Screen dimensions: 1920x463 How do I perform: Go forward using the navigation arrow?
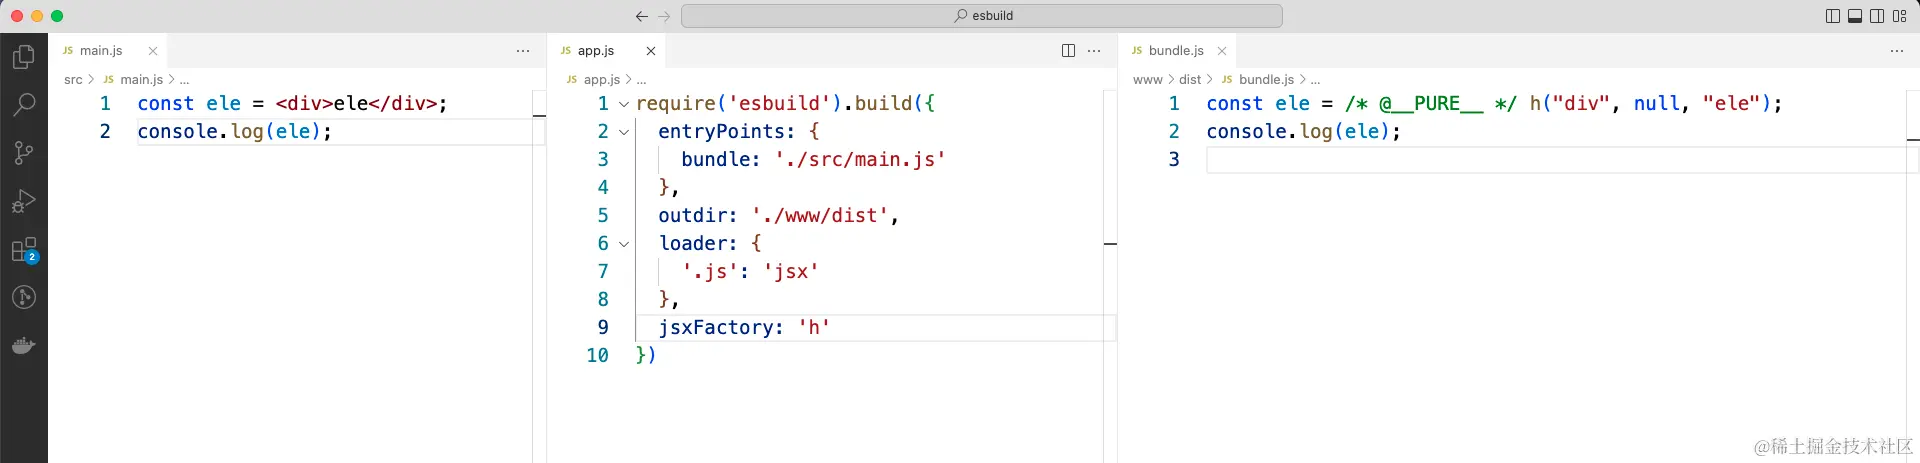(664, 16)
